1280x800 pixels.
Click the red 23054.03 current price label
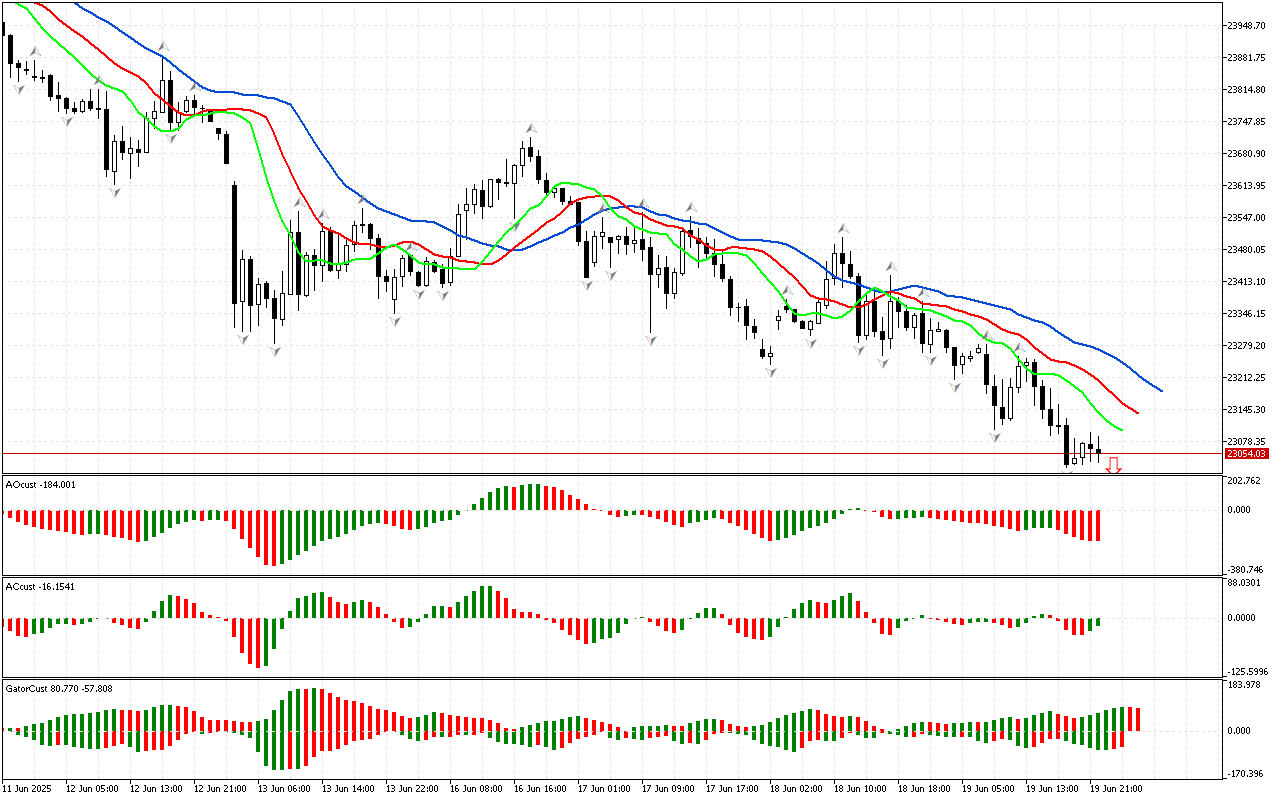(1246, 454)
